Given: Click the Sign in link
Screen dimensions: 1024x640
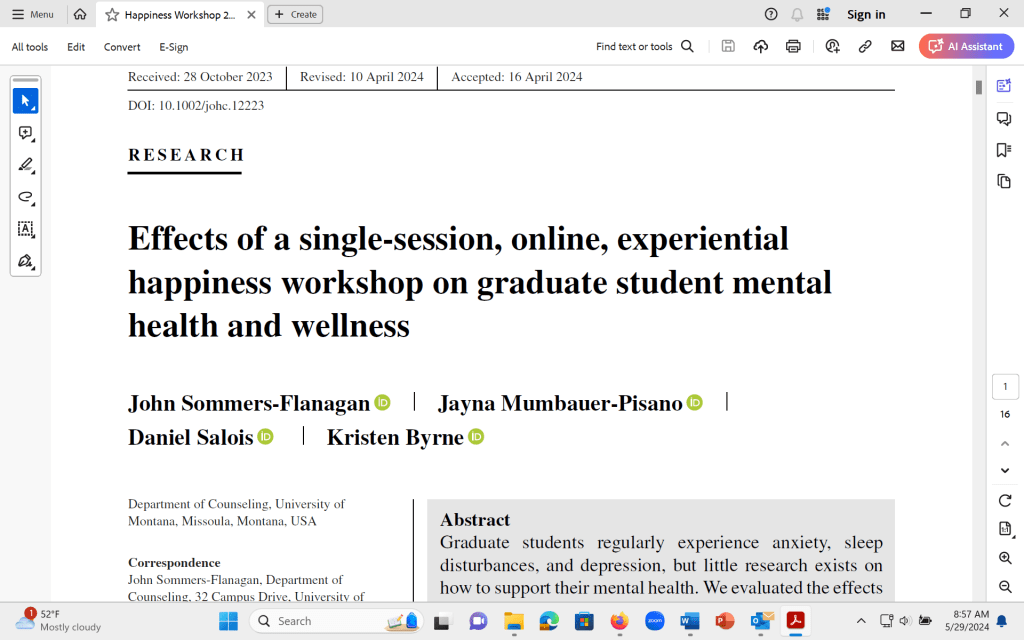Looking at the screenshot, I should pos(866,14).
